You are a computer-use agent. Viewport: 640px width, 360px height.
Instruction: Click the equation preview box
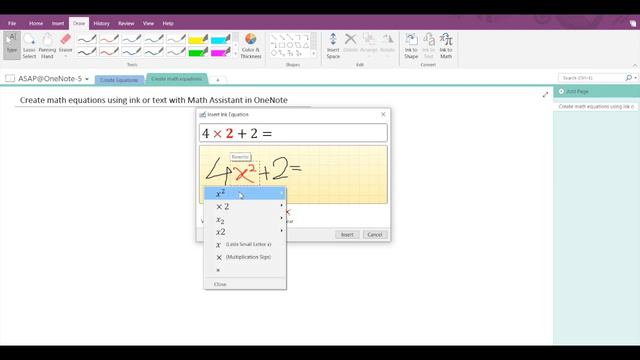tap(293, 133)
